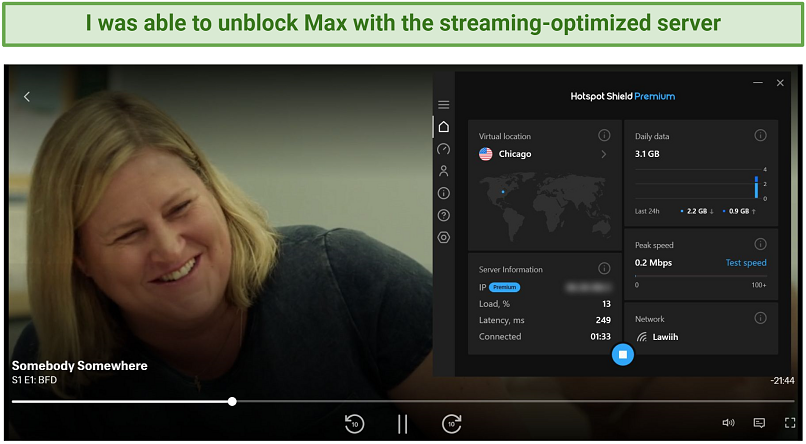Stop the VPN connection with blue button
806x444 pixels.
(622, 354)
